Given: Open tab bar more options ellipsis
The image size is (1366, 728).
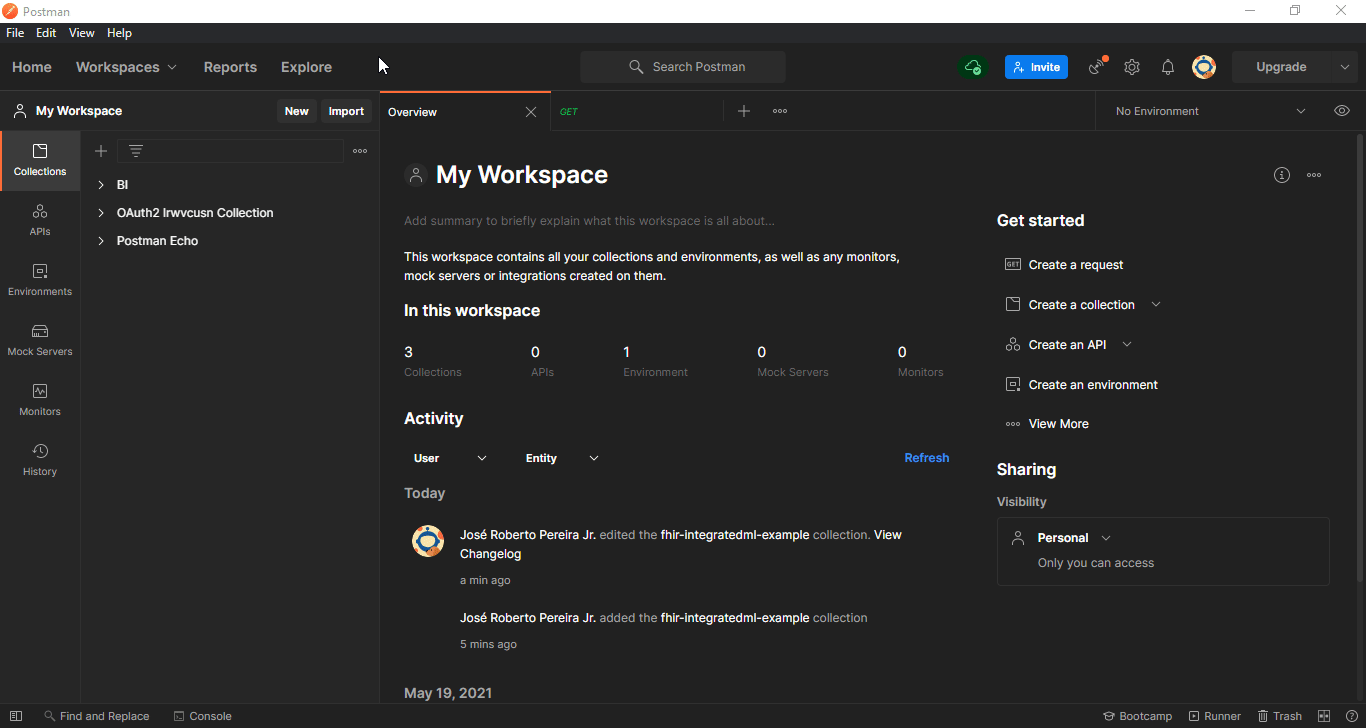Looking at the screenshot, I should click(x=780, y=111).
